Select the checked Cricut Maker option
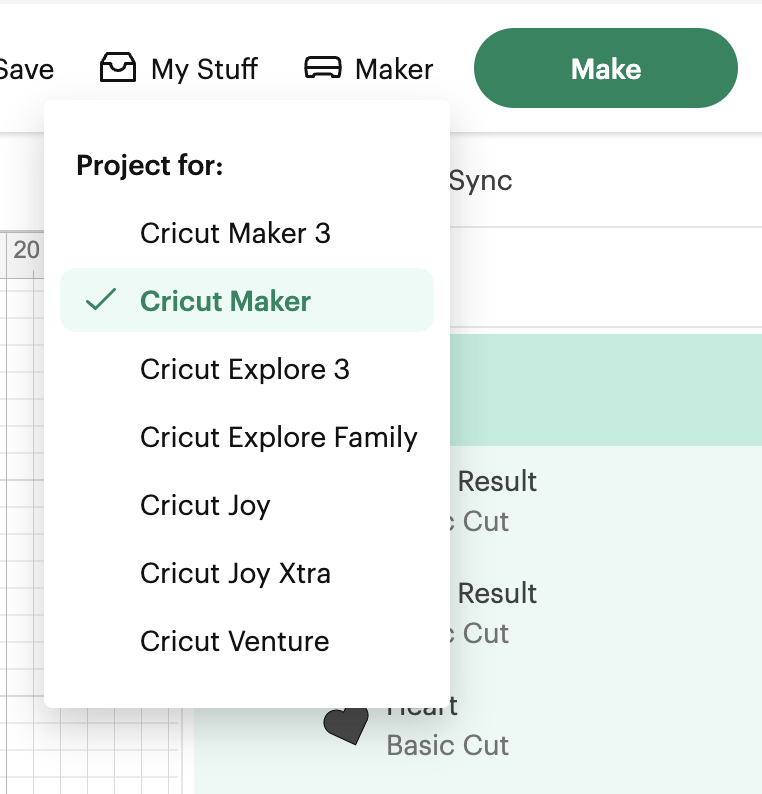Screen dimensions: 762x794 tap(247, 300)
